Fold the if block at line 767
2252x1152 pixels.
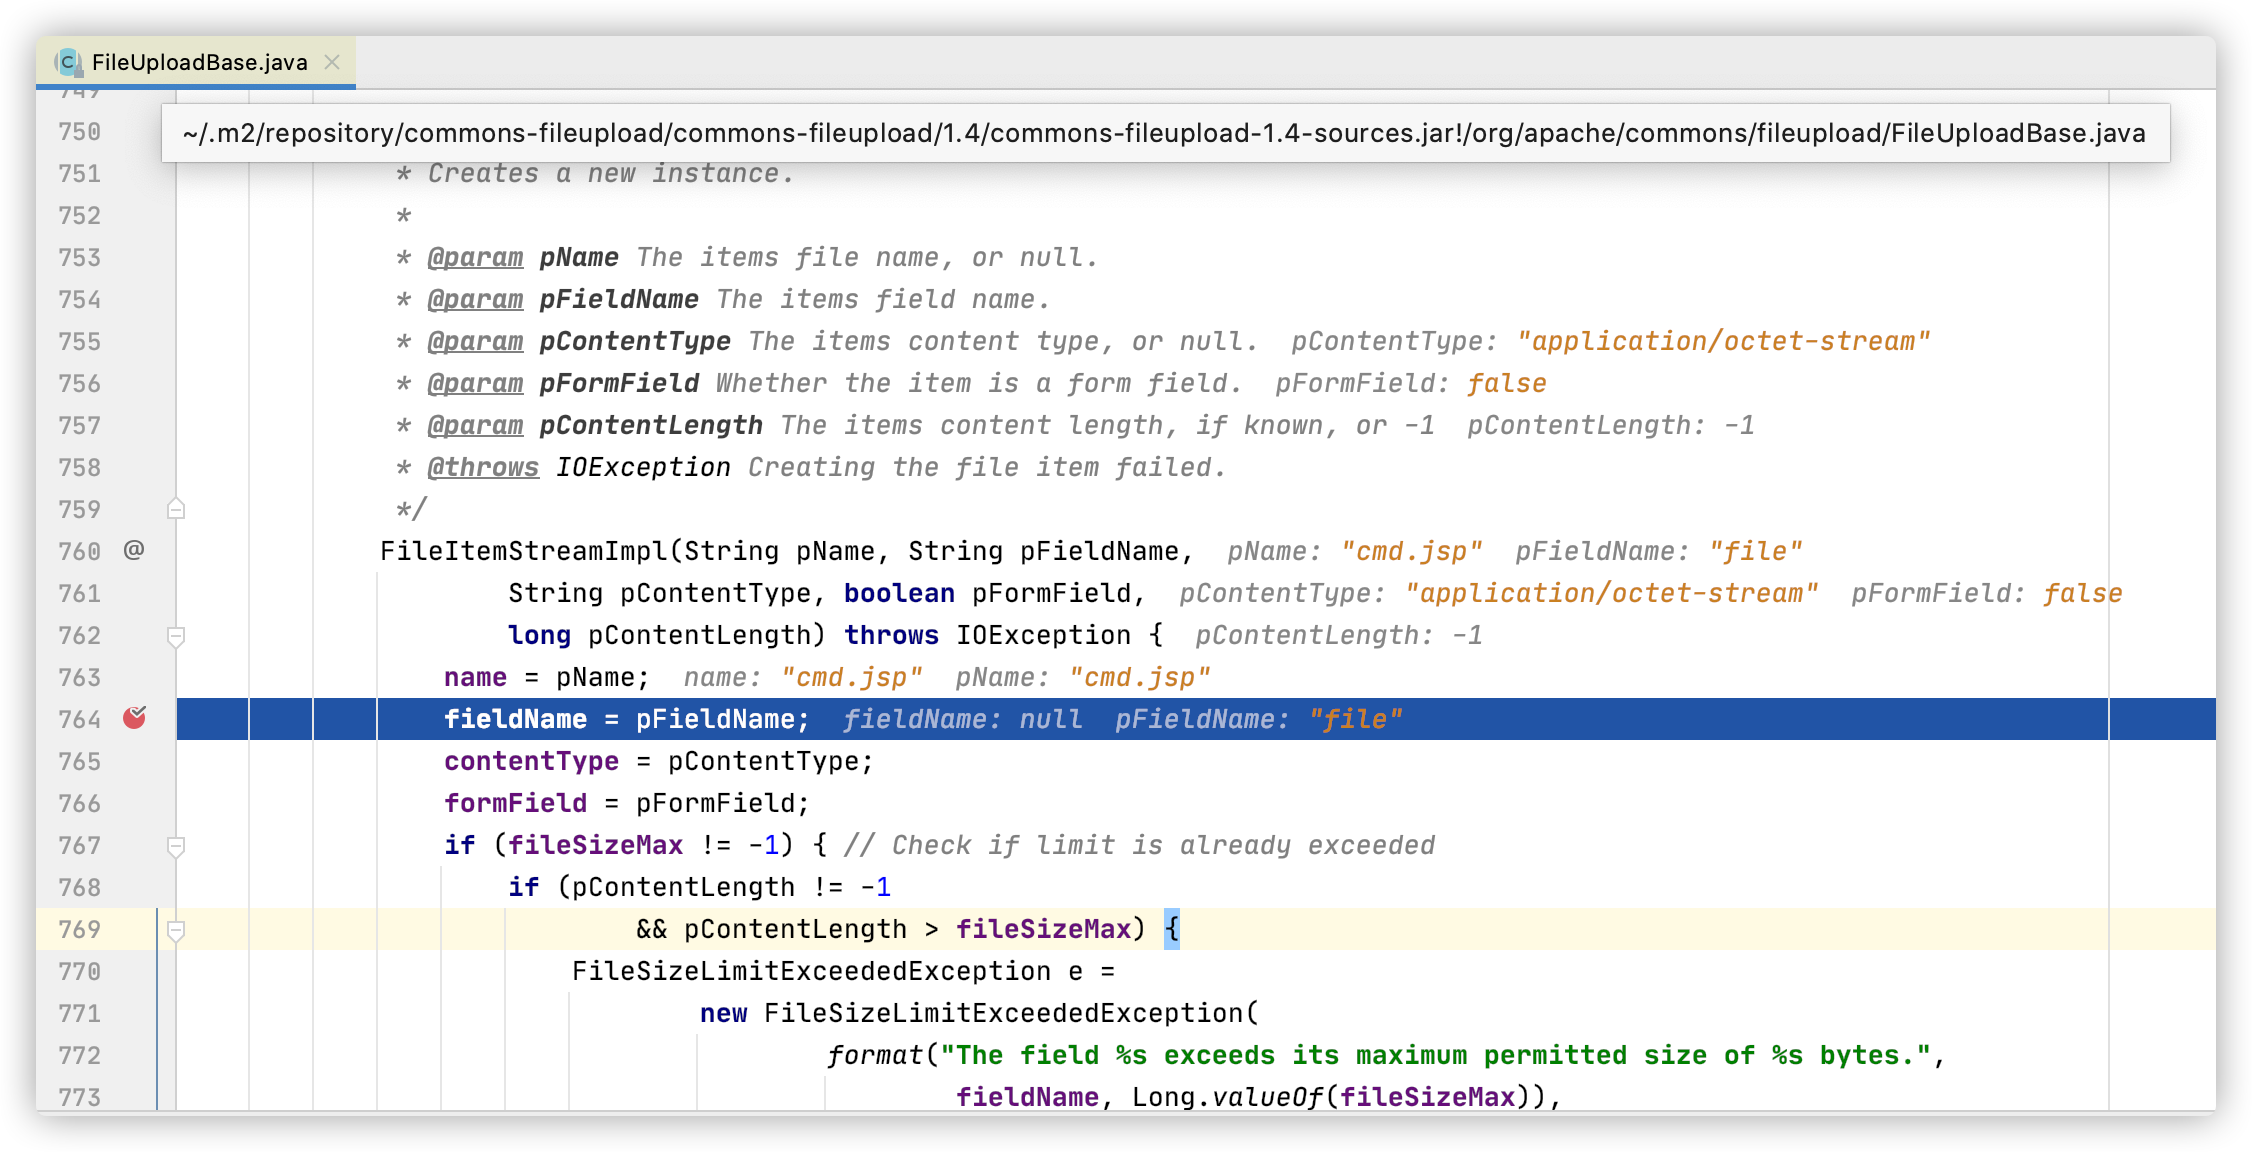click(176, 846)
